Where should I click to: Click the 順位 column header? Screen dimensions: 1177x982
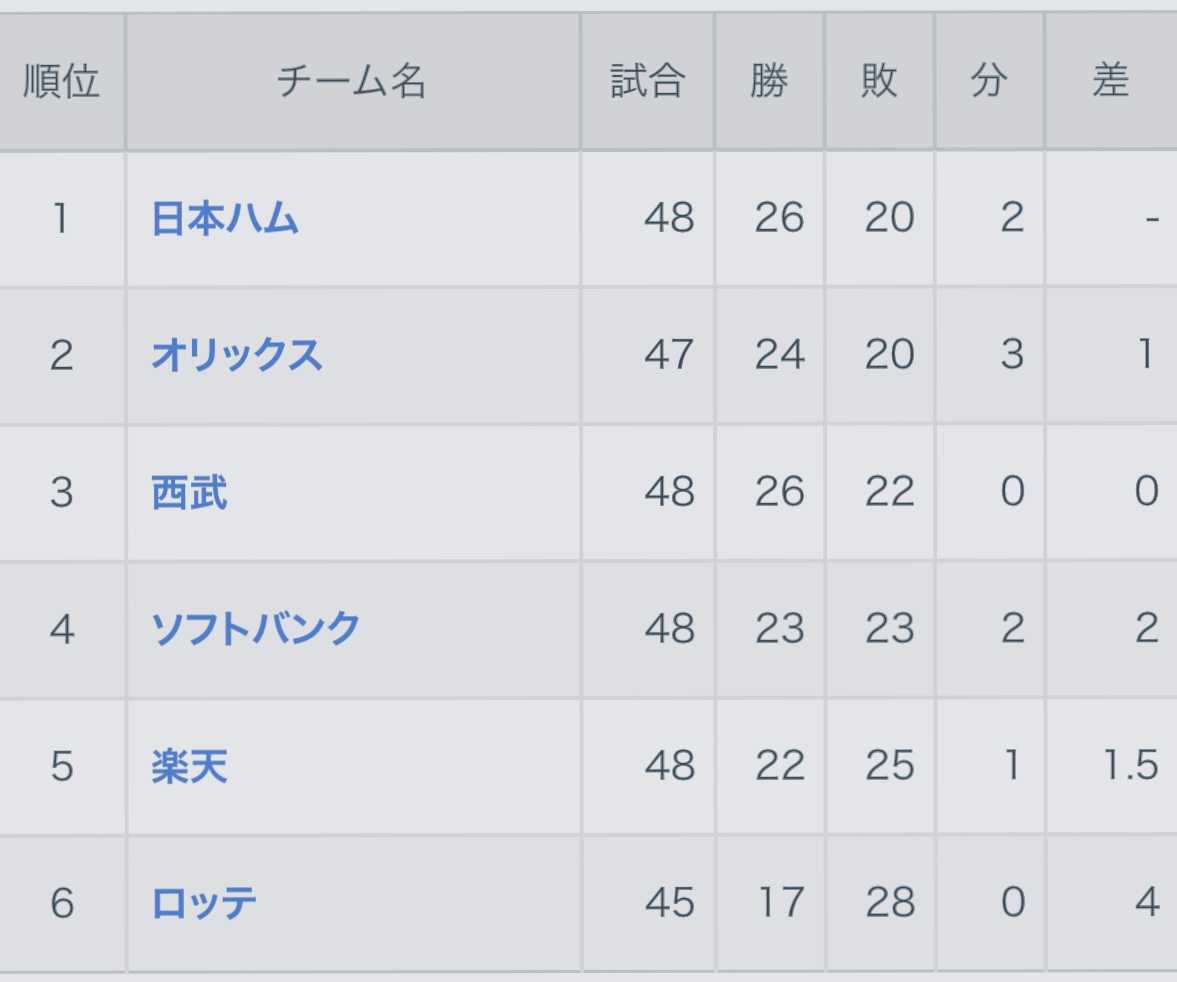click(x=62, y=81)
